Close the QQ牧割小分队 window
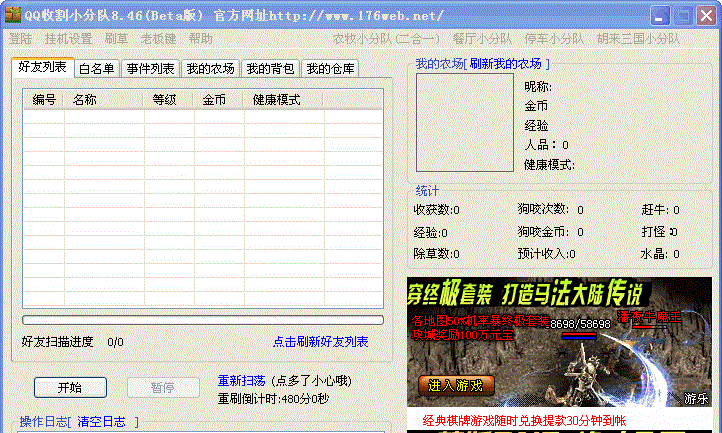This screenshot has height=433, width=722. (706, 16)
